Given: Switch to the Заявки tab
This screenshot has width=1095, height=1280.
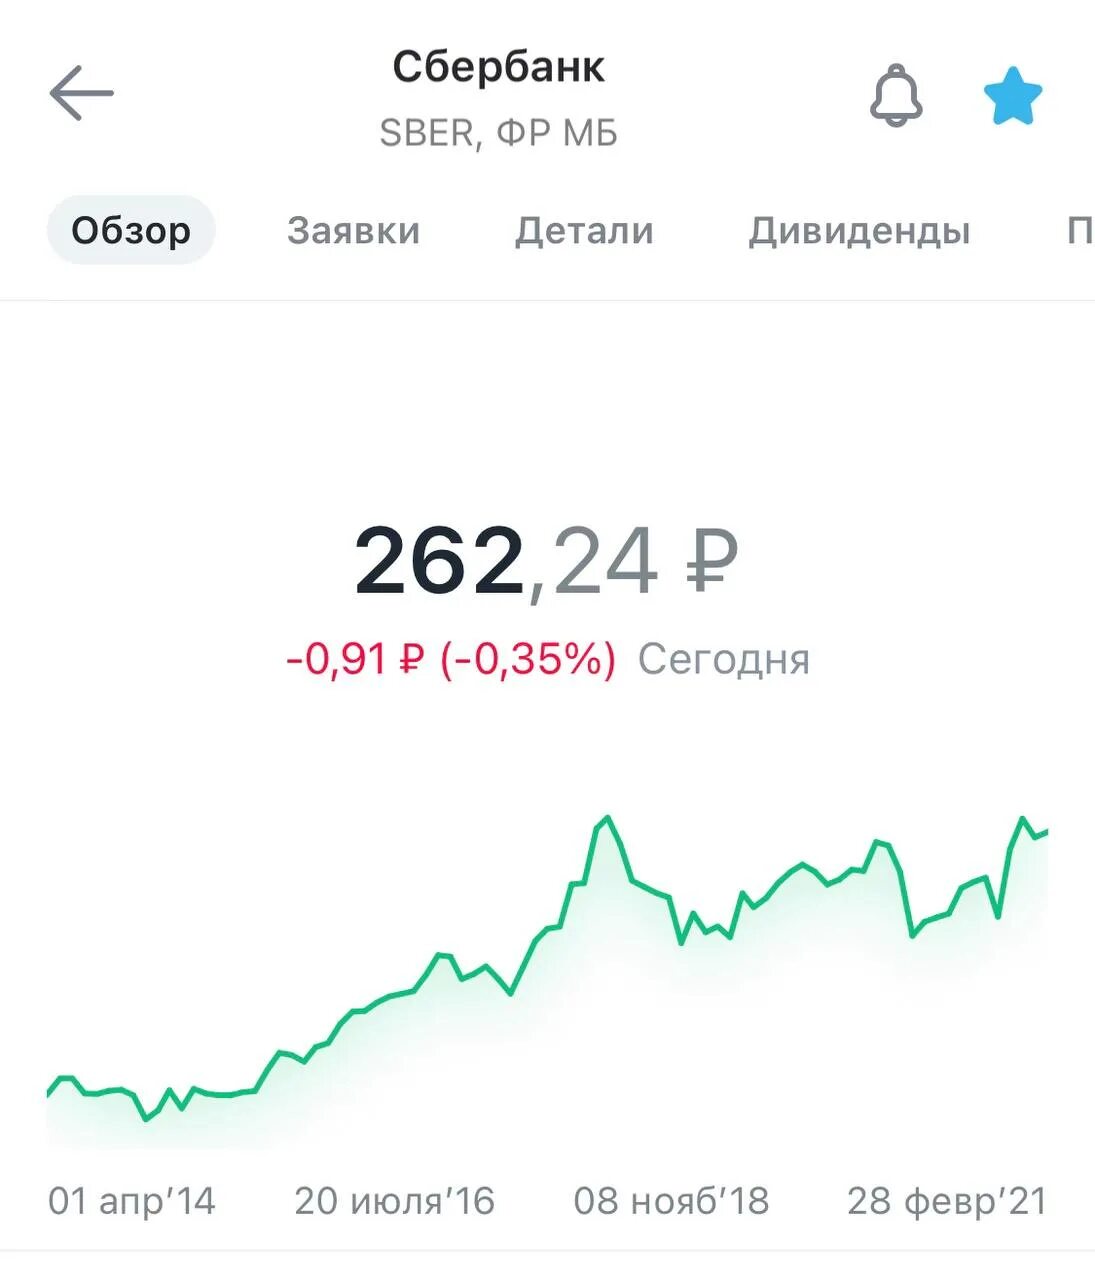Looking at the screenshot, I should tap(353, 231).
